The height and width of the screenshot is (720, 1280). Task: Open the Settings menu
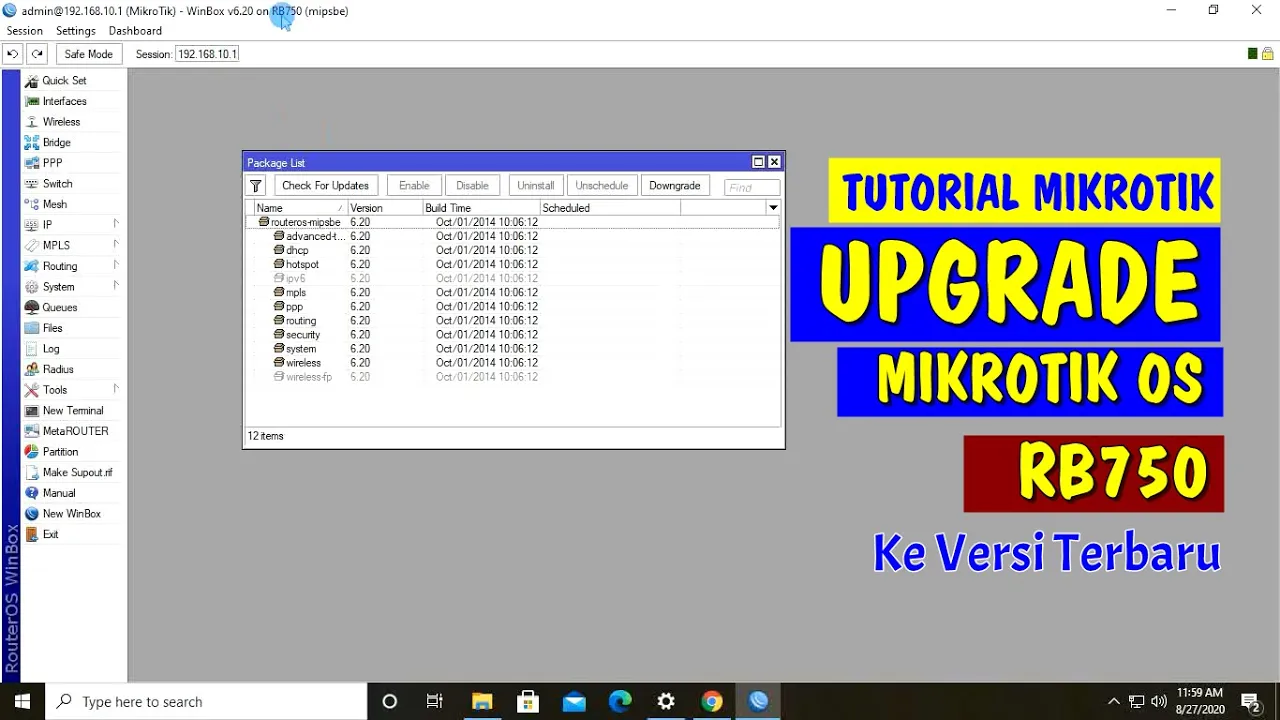pyautogui.click(x=75, y=31)
